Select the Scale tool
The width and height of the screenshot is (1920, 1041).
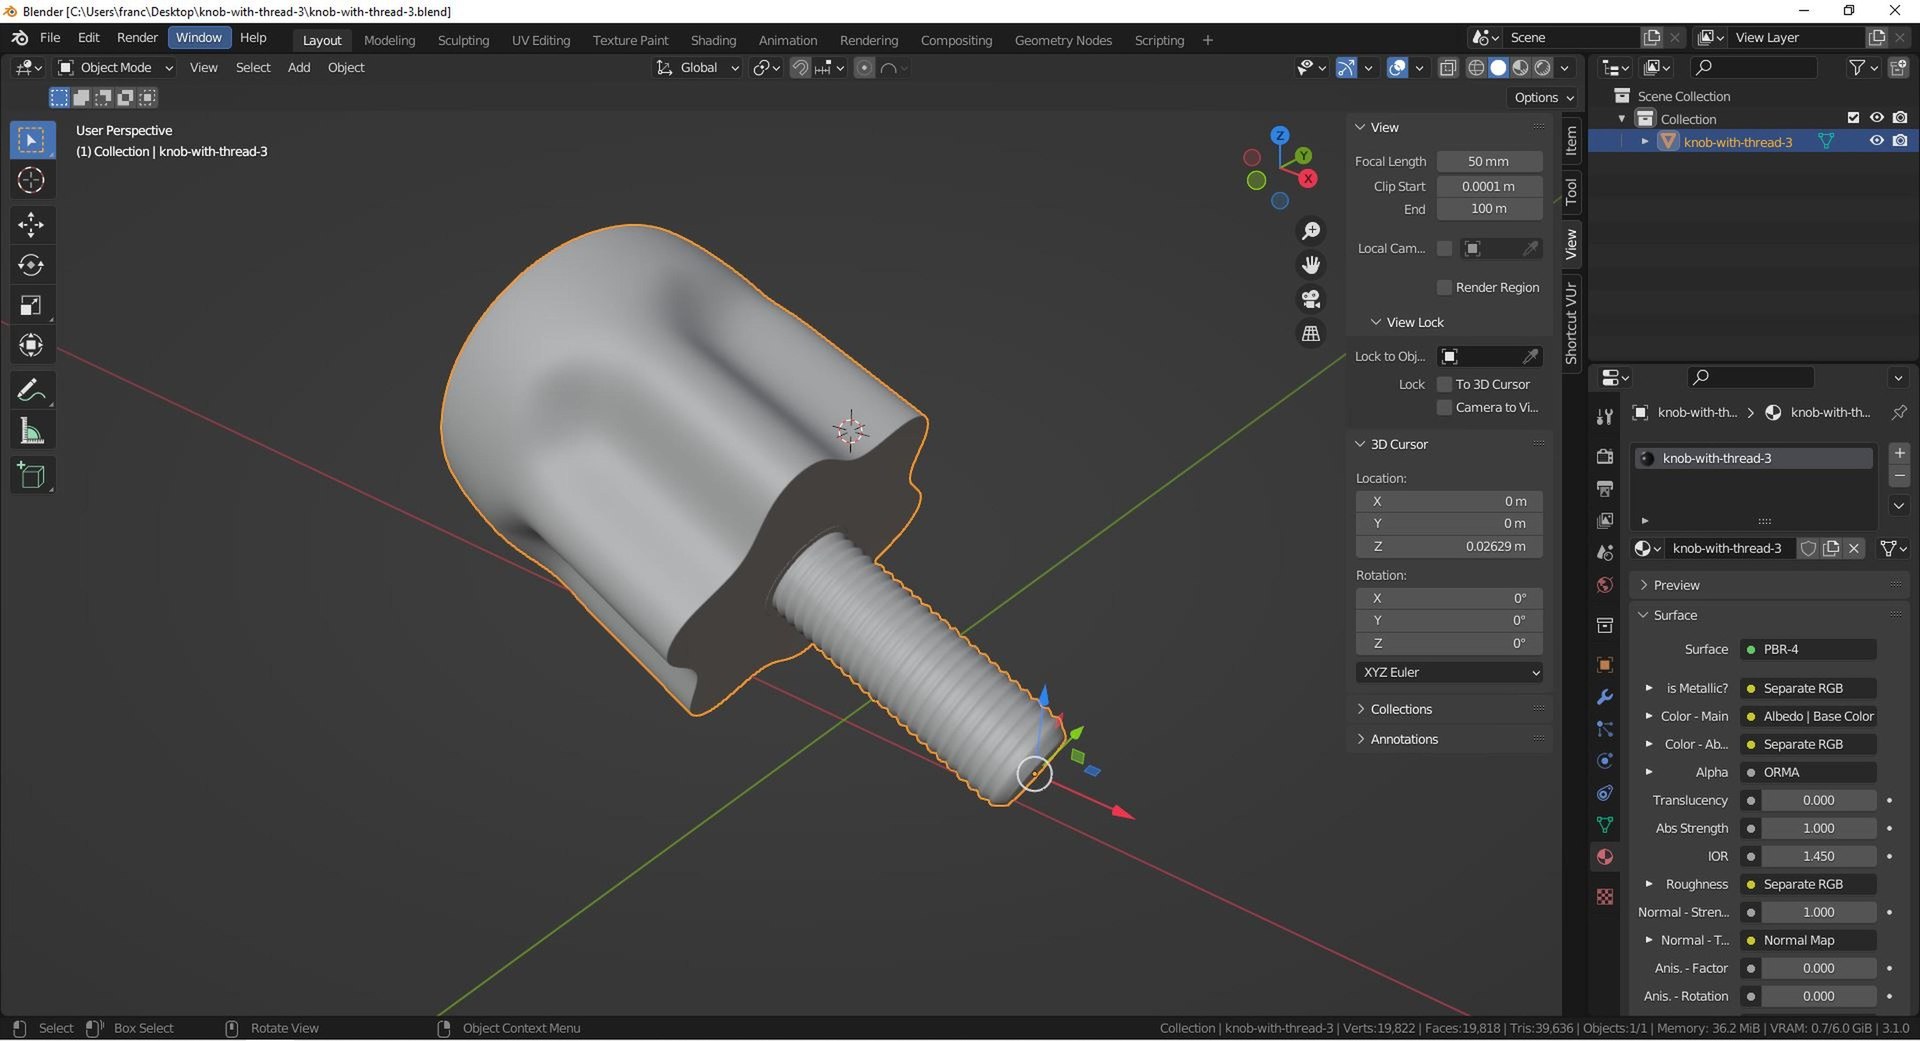[x=32, y=305]
